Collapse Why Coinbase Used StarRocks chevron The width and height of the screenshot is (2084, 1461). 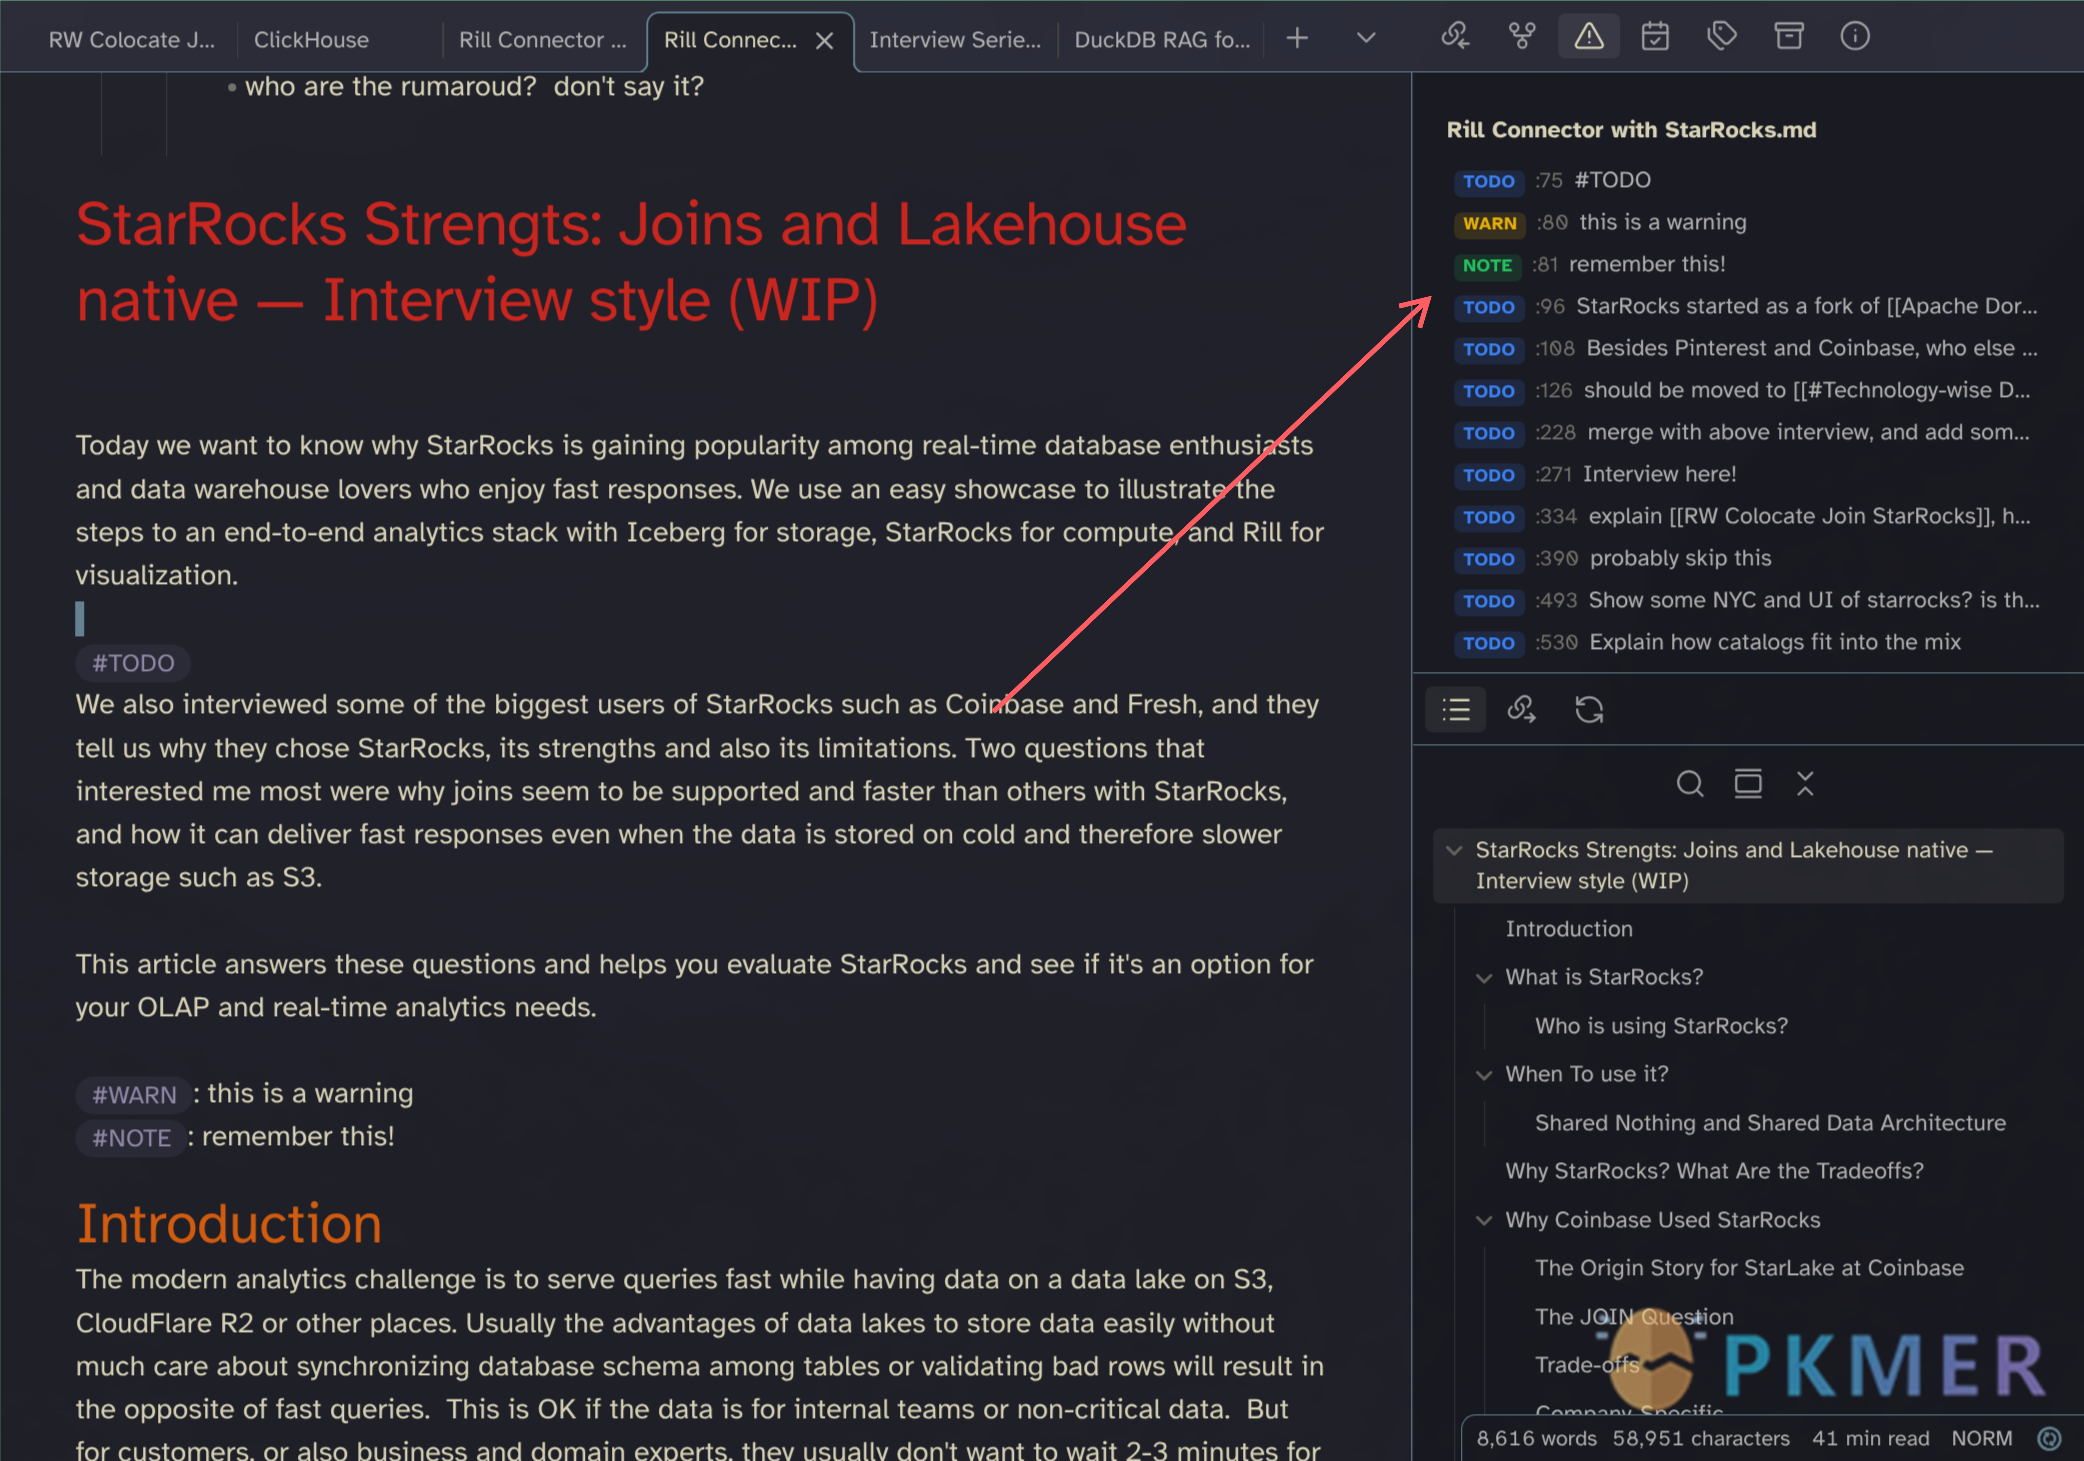1484,1221
